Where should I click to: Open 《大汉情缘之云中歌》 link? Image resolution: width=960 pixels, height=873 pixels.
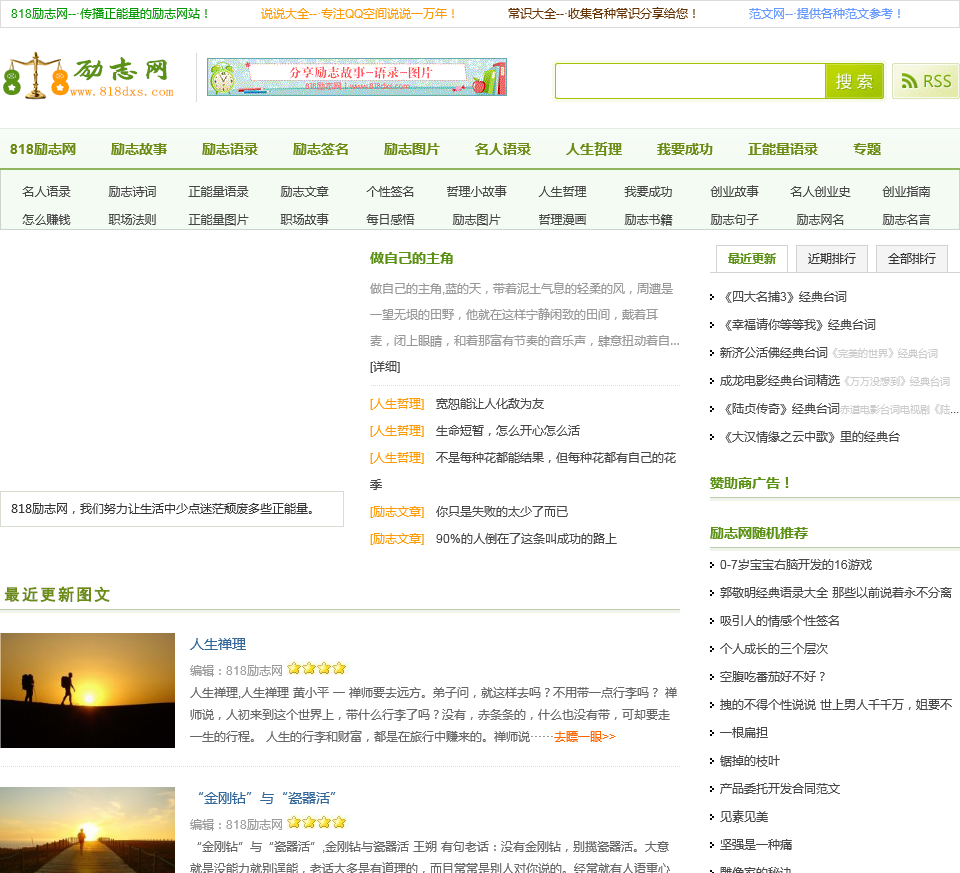click(x=810, y=437)
